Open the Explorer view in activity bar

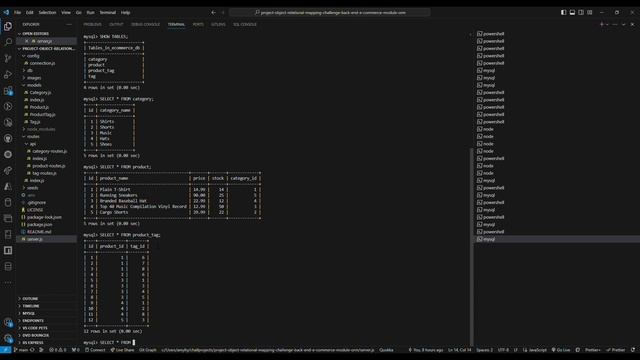click(x=8, y=27)
